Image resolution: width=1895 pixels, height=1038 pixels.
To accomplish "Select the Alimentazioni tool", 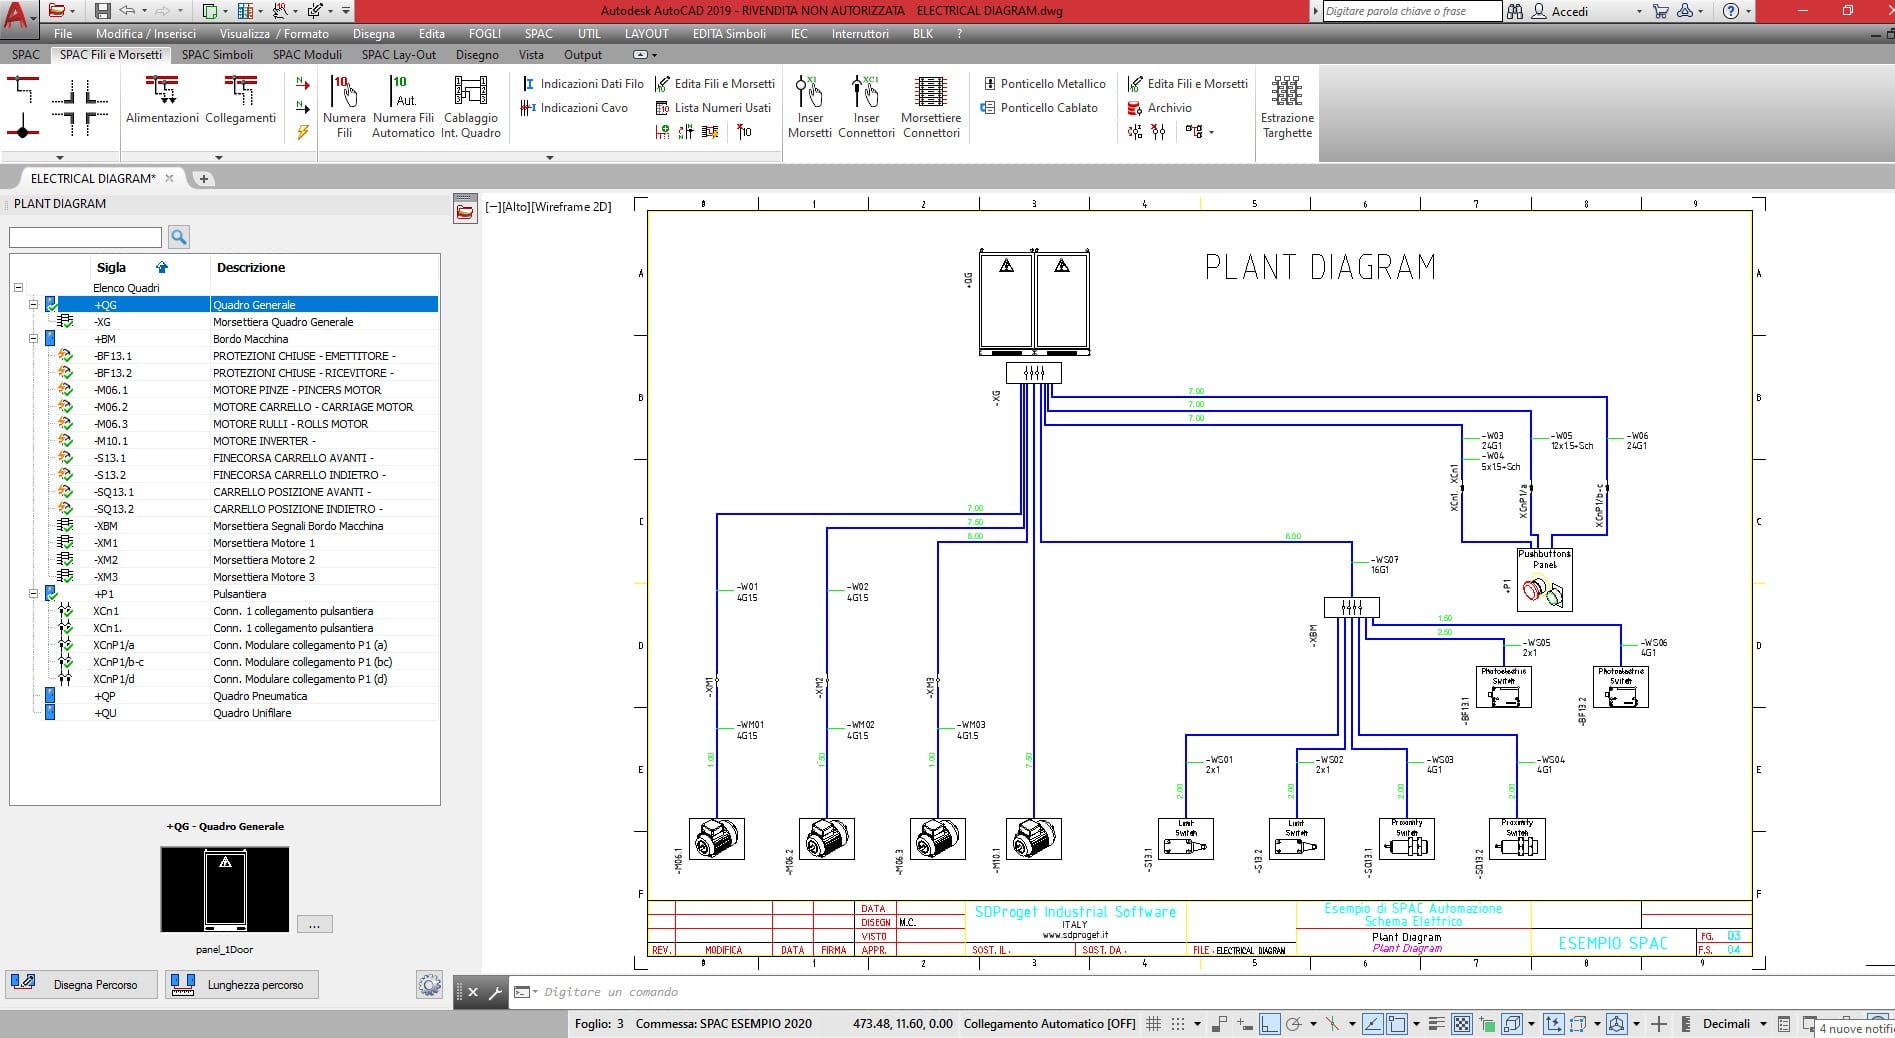I will click(x=162, y=100).
